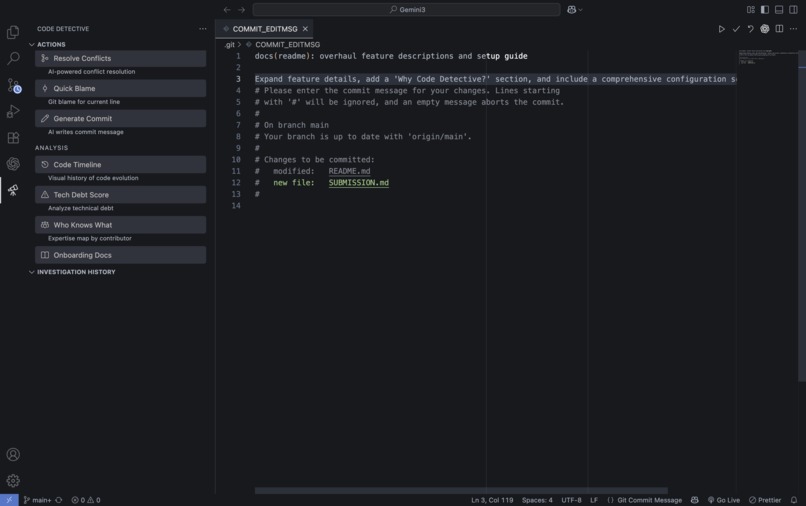The height and width of the screenshot is (506, 806).
Task: Open the Search view in the activity bar
Action: [x=13, y=59]
